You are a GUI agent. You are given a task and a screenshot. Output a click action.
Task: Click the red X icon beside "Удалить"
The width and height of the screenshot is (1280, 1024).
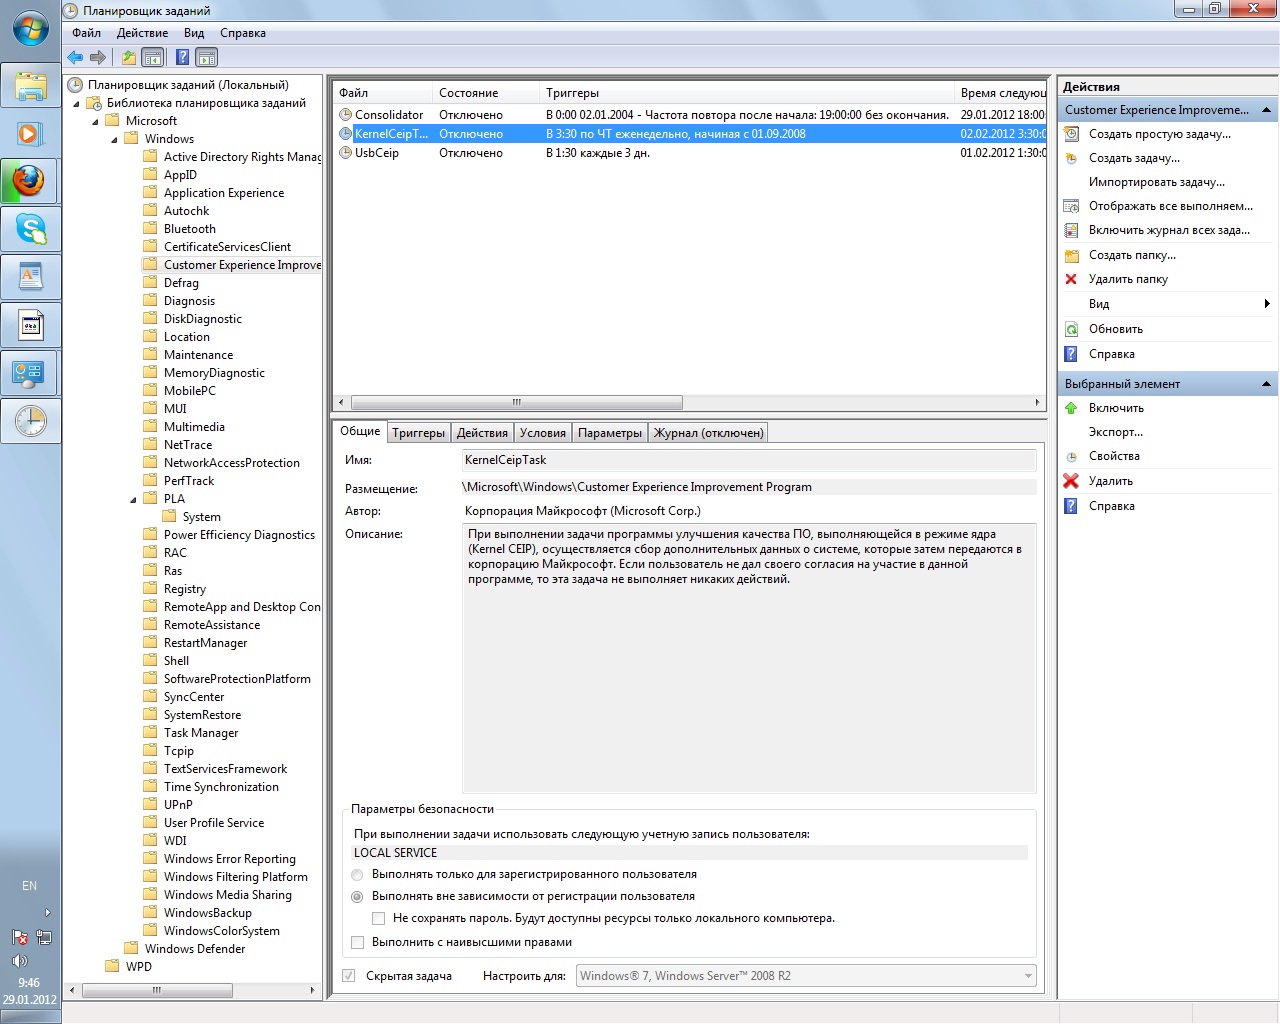click(1071, 481)
